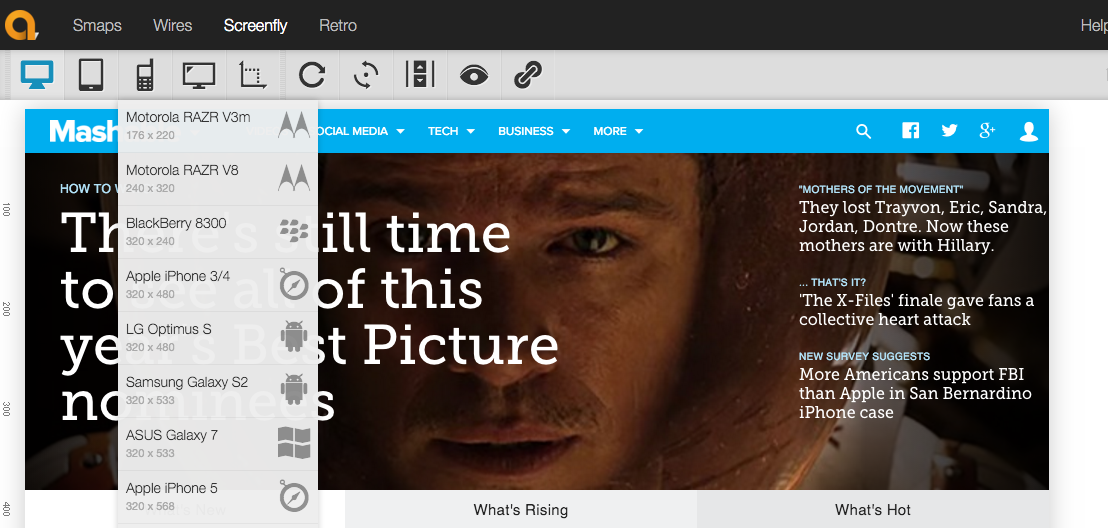Open the custom screen size tool
The width and height of the screenshot is (1108, 528).
pyautogui.click(x=253, y=74)
